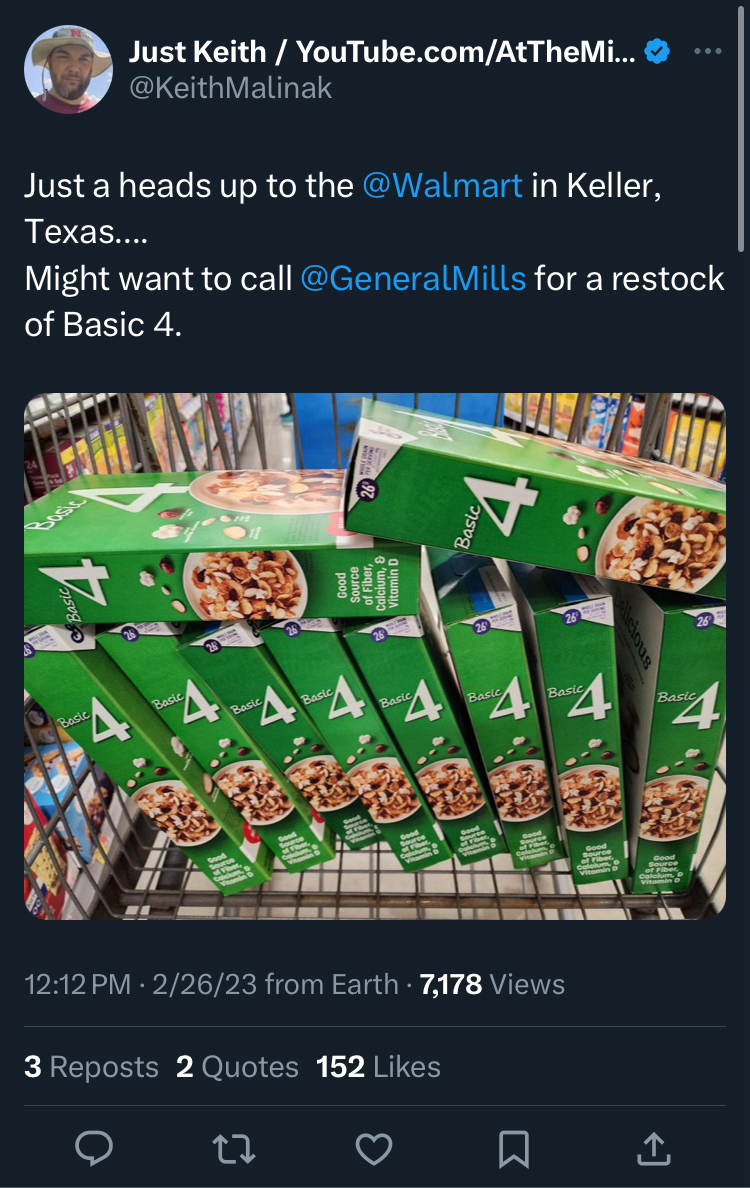Viewport: 750px width, 1188px height.
Task: Open the share upload icon
Action: (x=654, y=1148)
